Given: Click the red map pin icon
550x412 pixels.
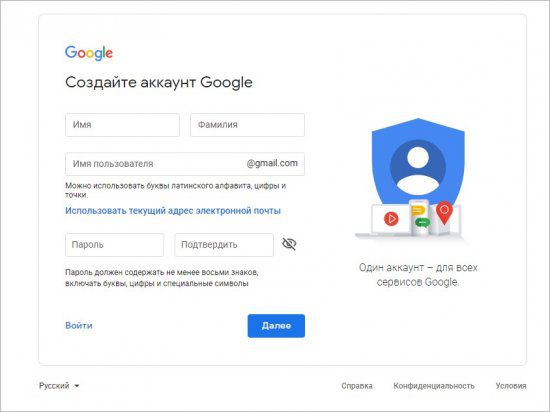Looking at the screenshot, I should tap(444, 212).
